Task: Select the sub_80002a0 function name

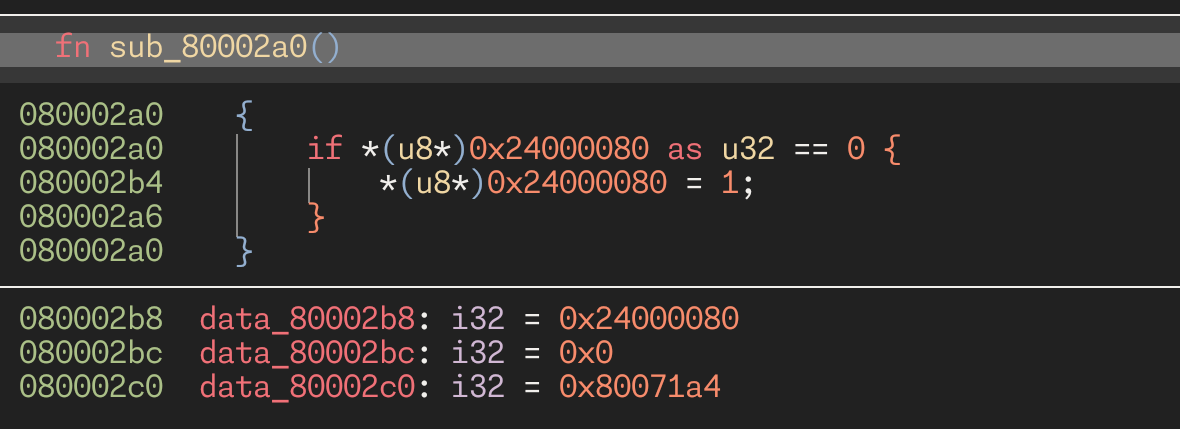Action: (x=208, y=49)
